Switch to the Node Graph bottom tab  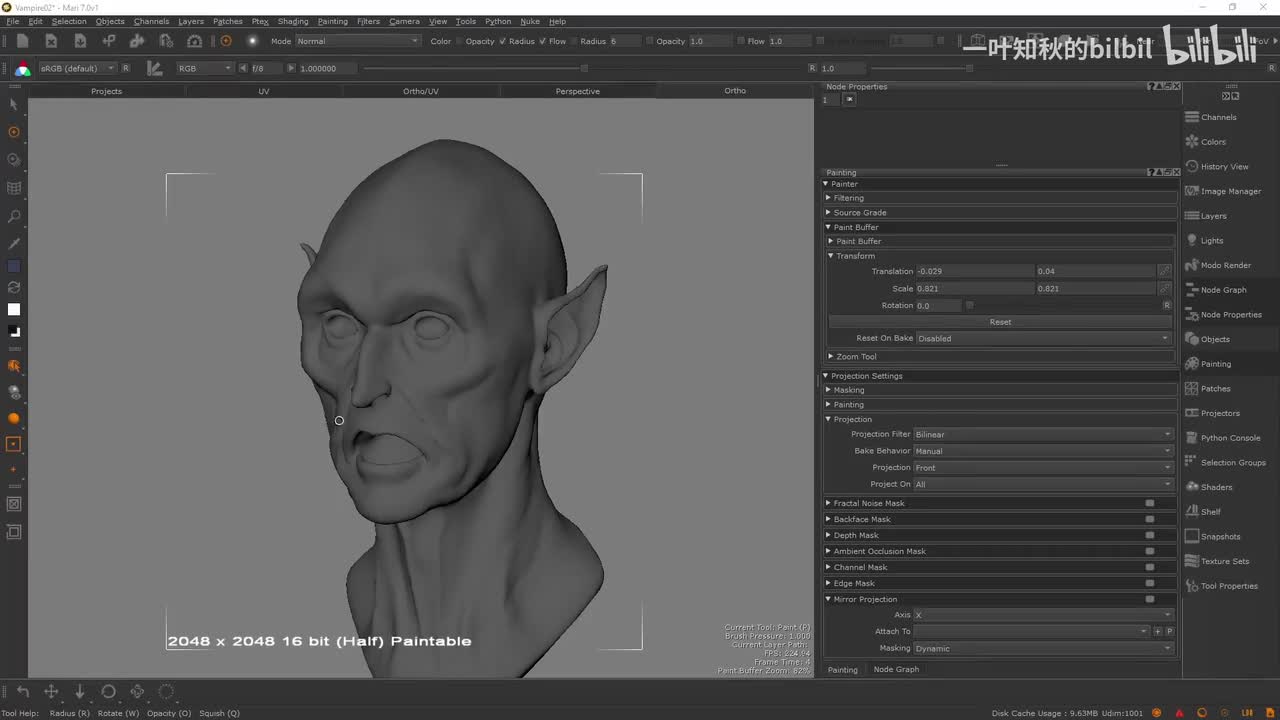pyautogui.click(x=896, y=669)
